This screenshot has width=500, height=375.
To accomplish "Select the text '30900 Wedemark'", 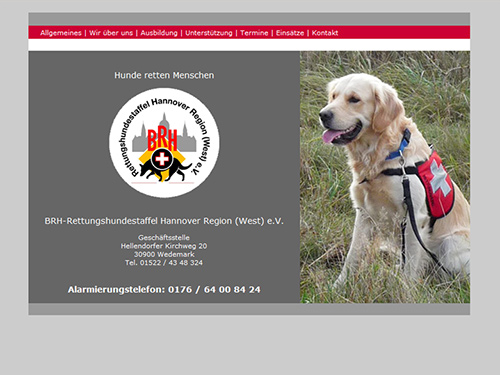I will (164, 254).
